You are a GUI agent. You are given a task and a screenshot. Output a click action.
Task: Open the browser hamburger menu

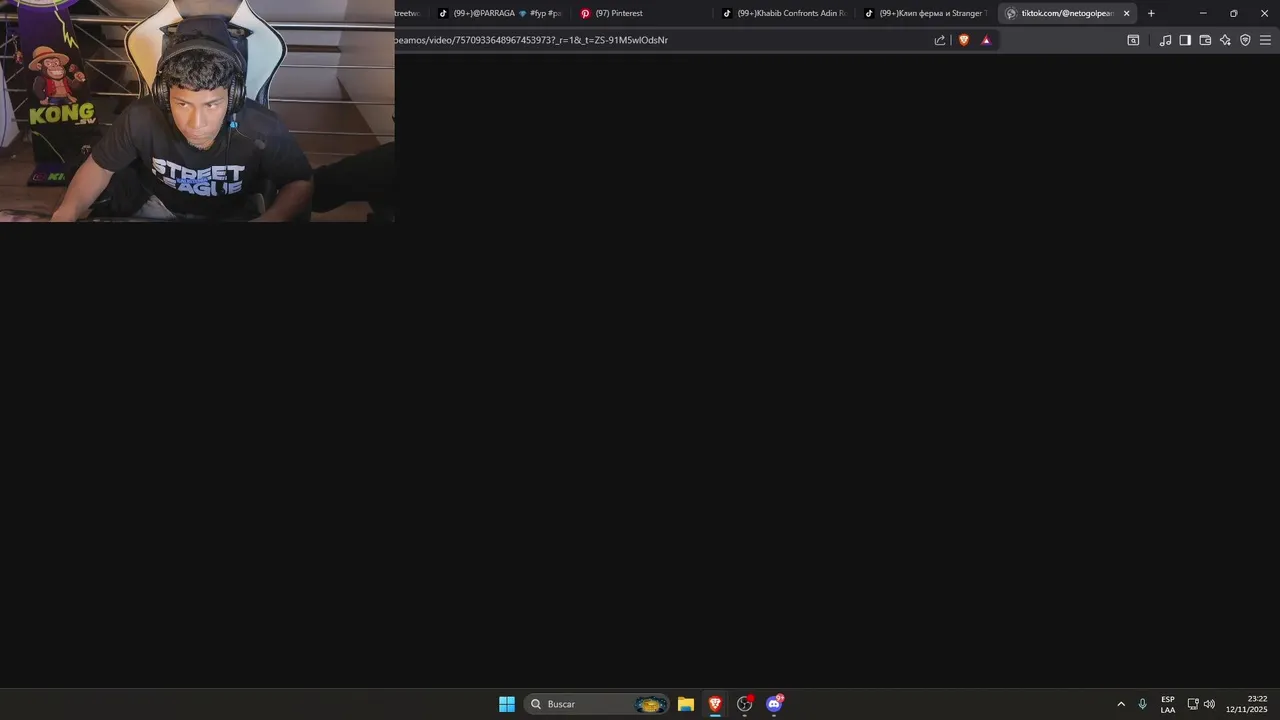point(1265,40)
